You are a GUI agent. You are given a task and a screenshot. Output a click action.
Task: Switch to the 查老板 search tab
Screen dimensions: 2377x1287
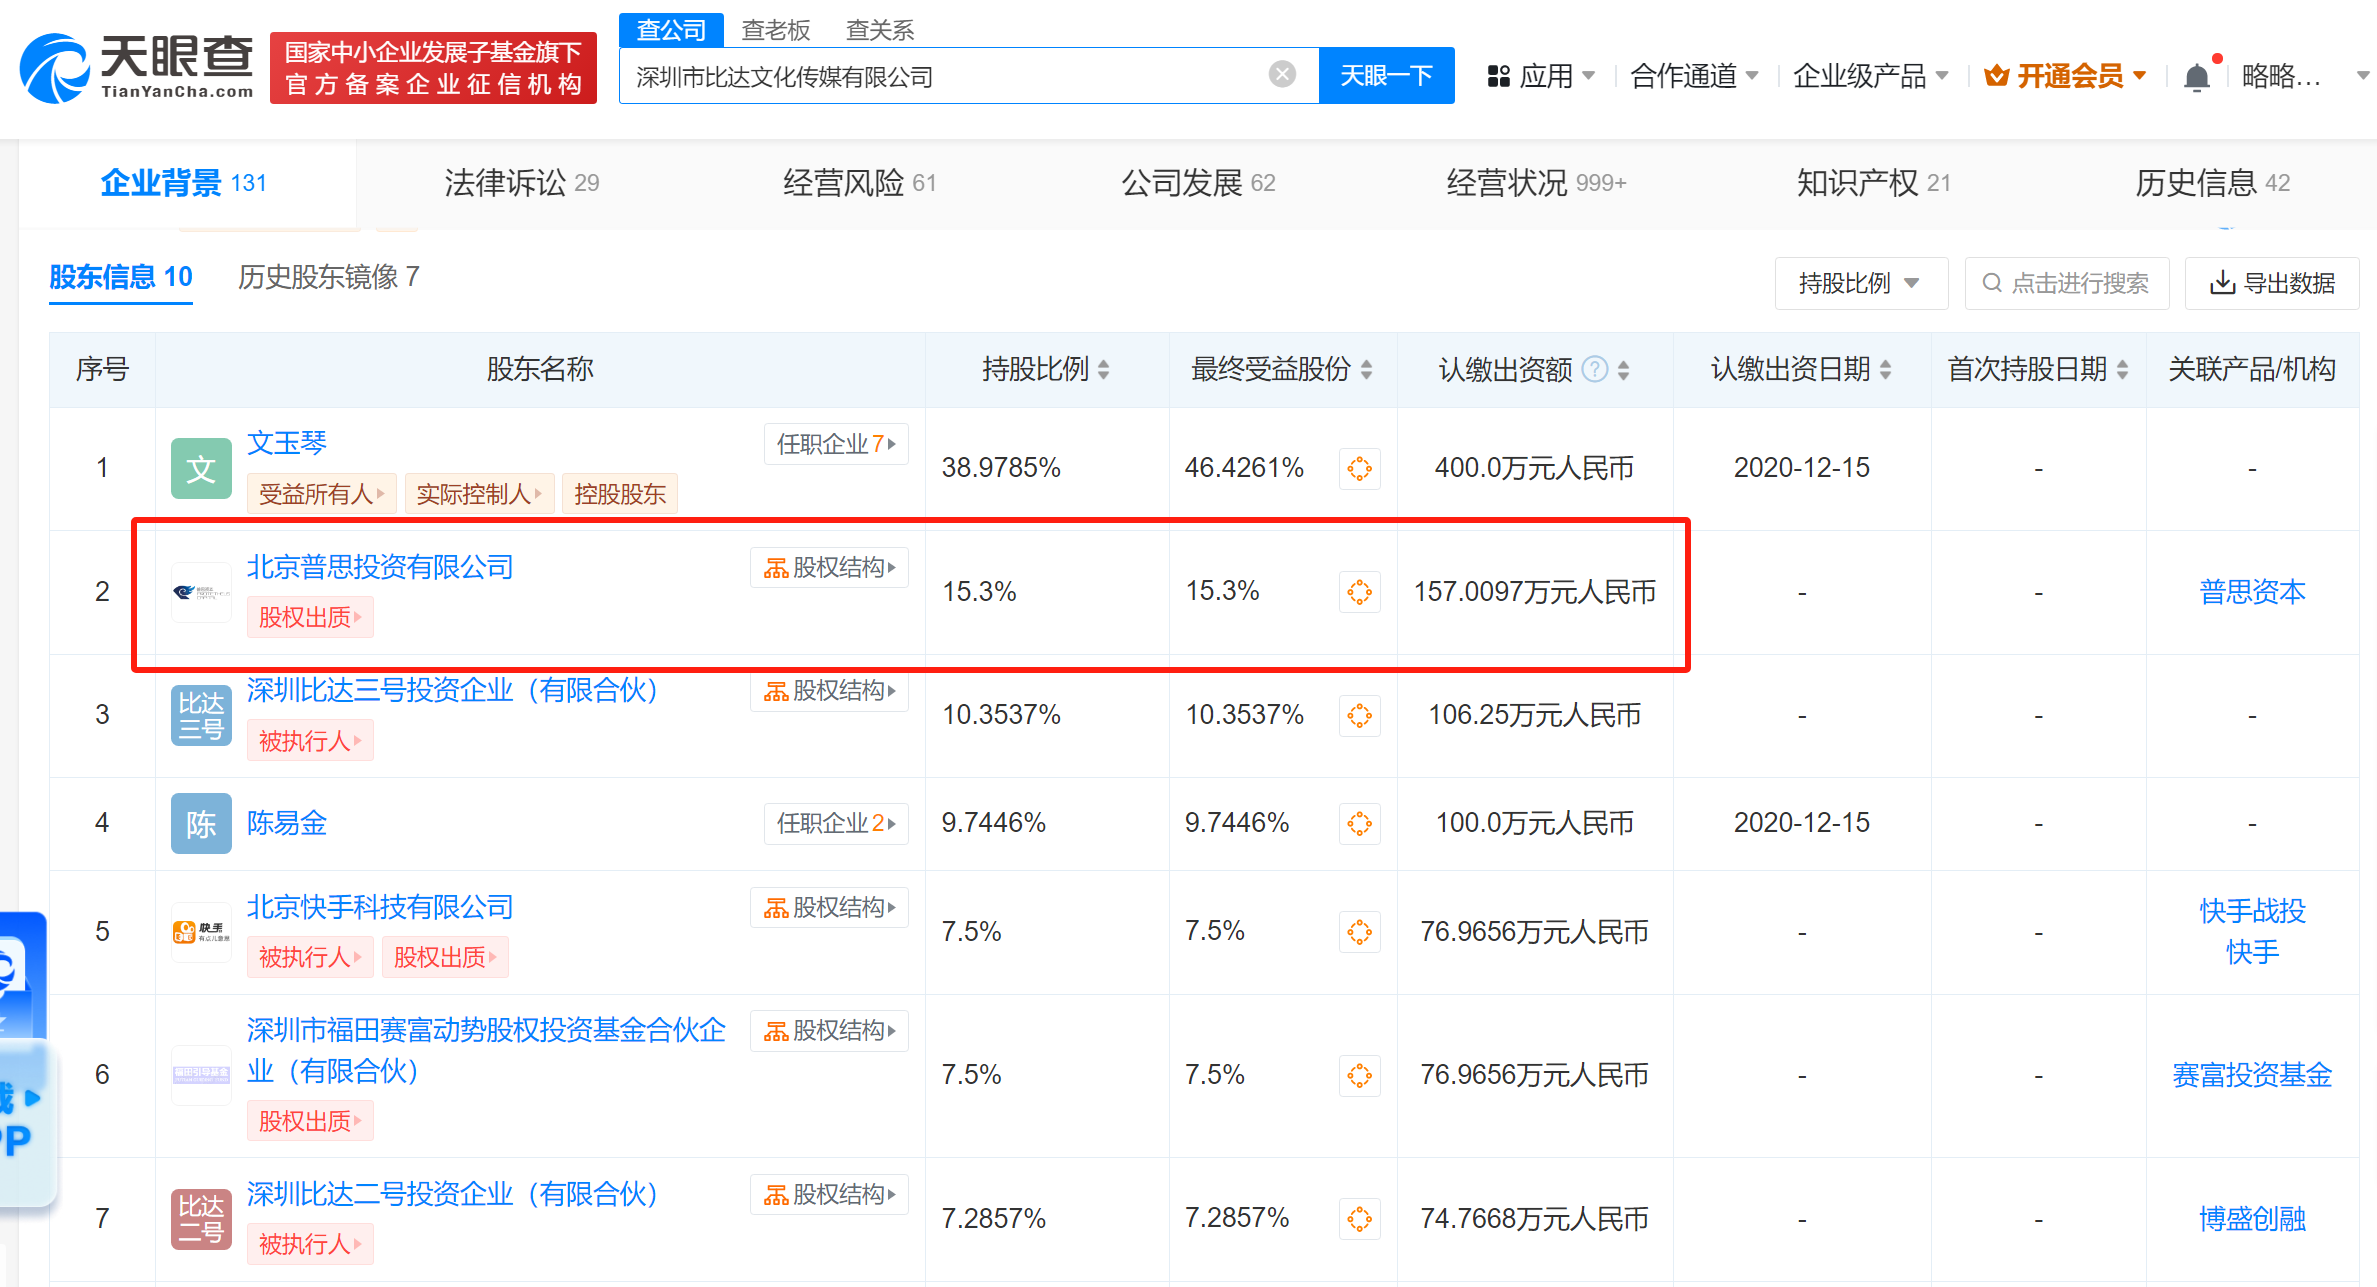click(x=776, y=30)
